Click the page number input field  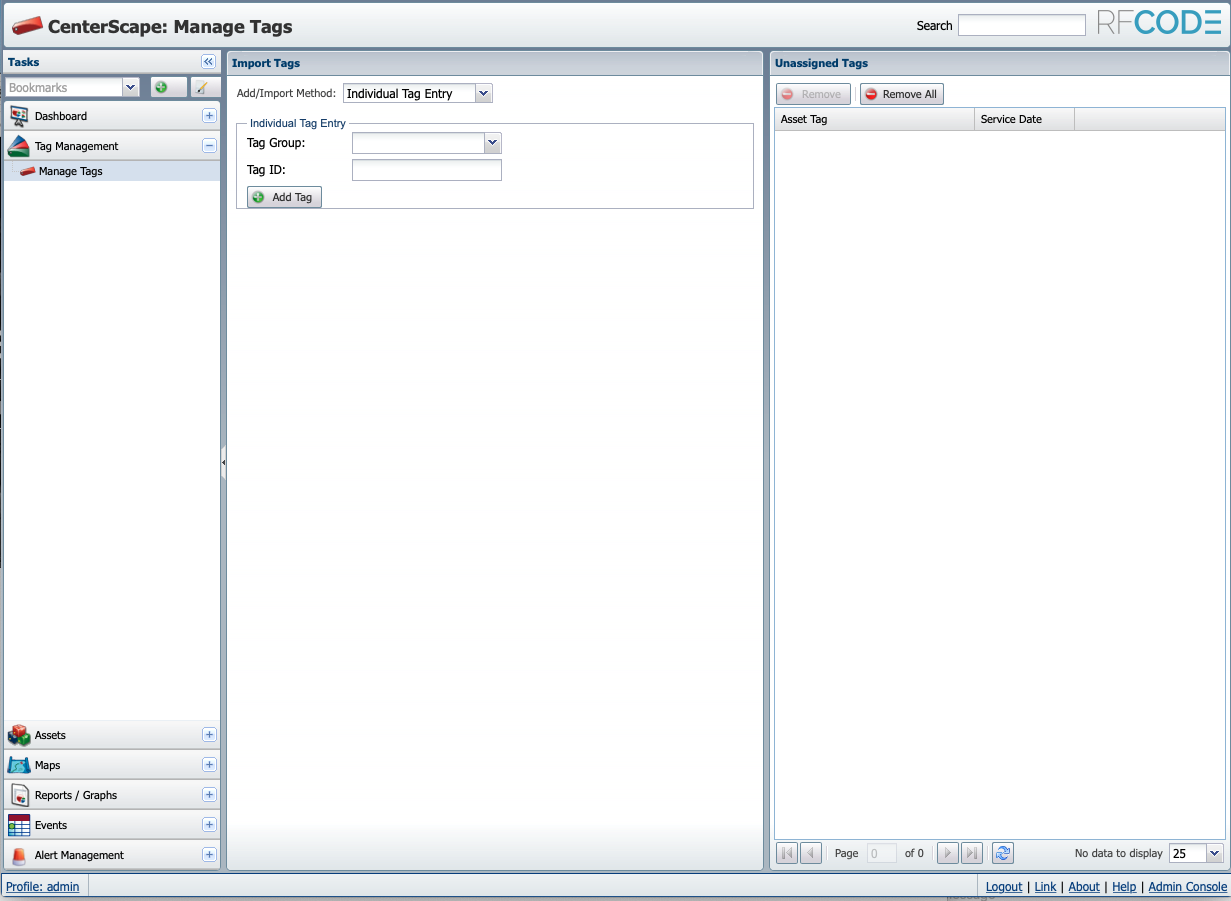coord(881,853)
